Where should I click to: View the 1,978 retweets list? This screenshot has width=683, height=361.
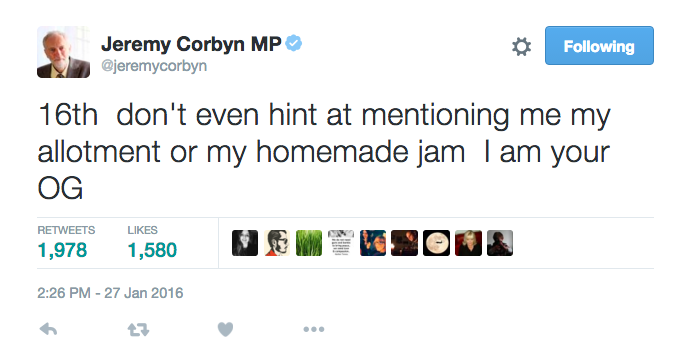[66, 243]
